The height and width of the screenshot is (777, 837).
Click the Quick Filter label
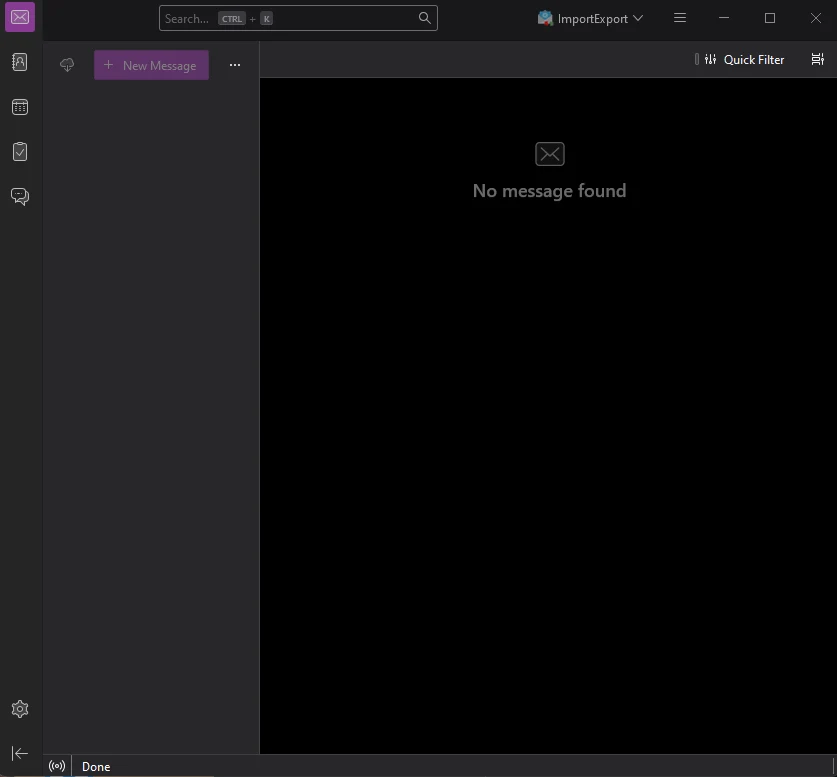tap(753, 59)
